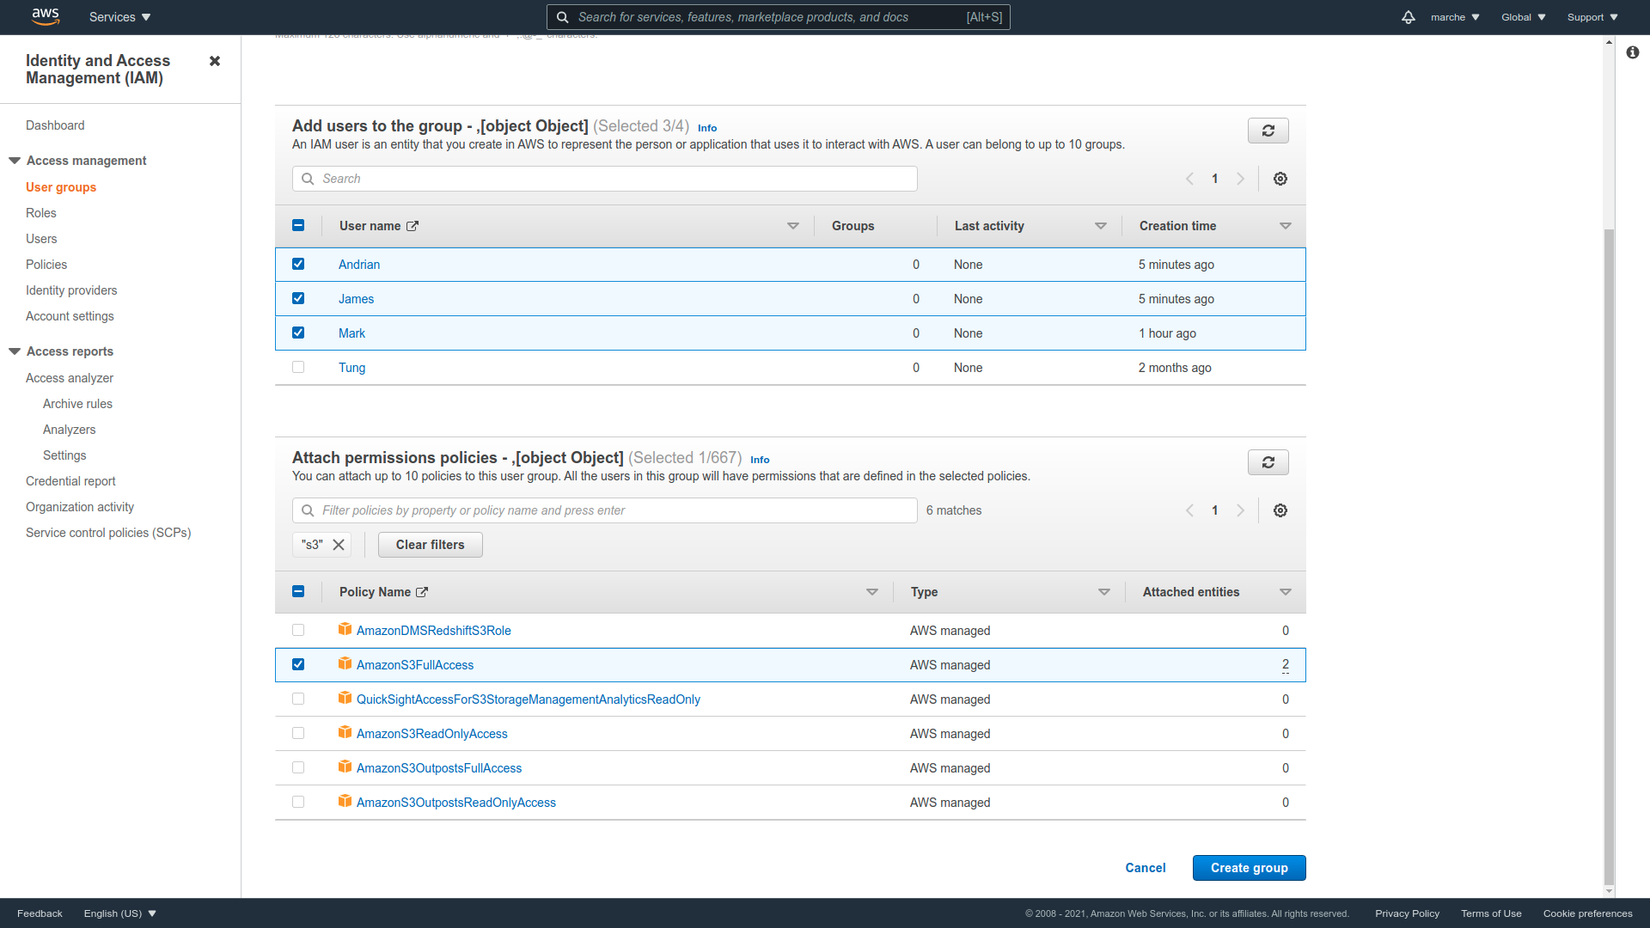This screenshot has width=1650, height=928.
Task: Refresh the users list
Action: click(1267, 131)
